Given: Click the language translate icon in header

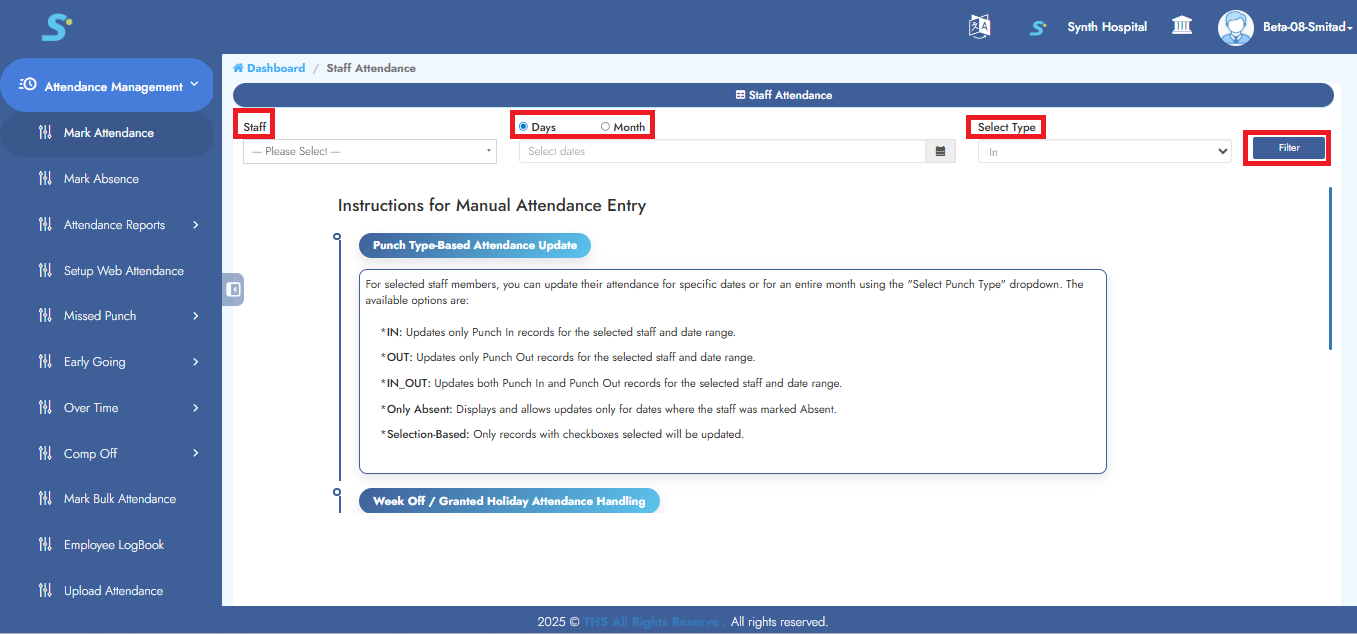Looking at the screenshot, I should [x=979, y=27].
